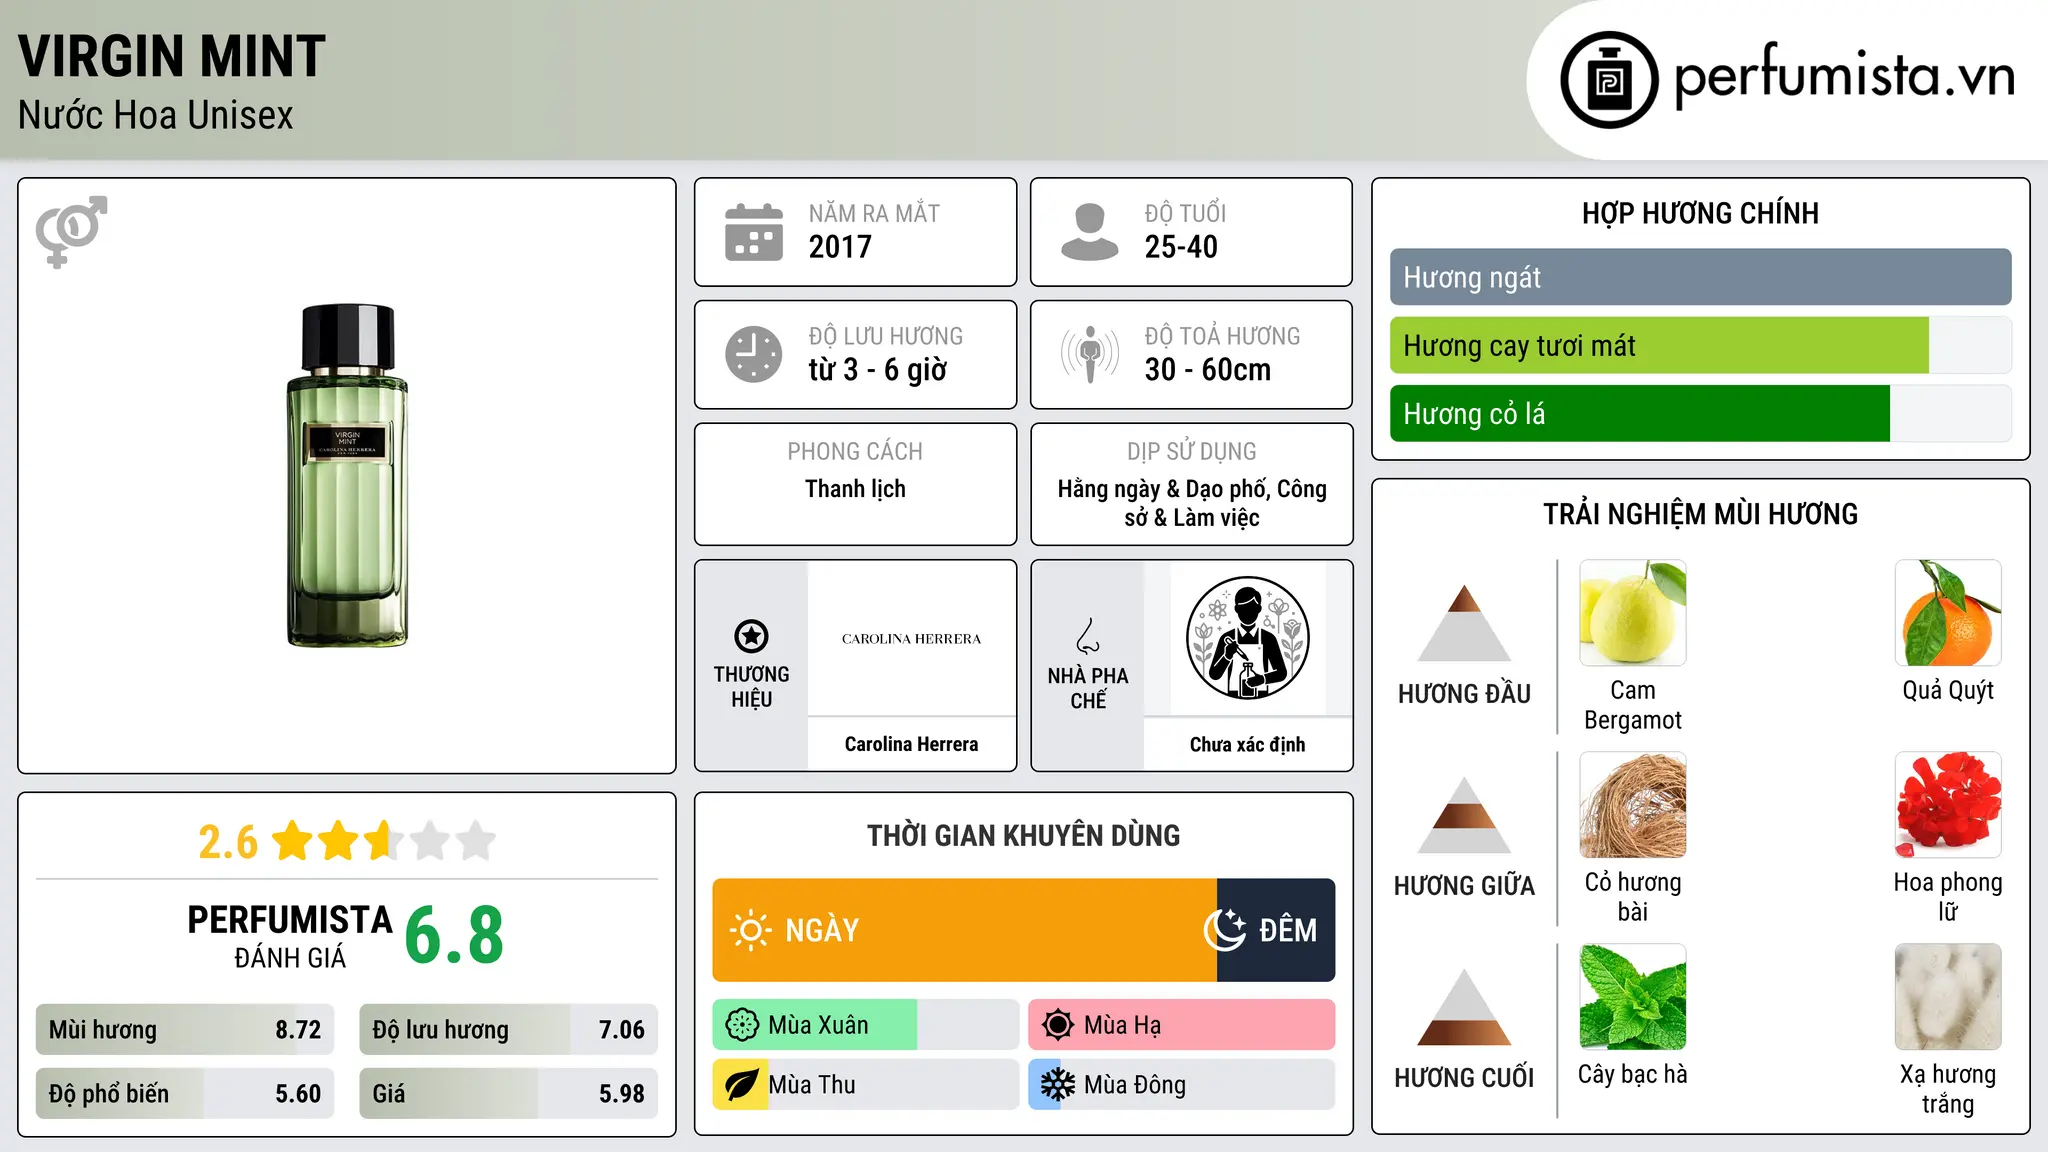The width and height of the screenshot is (2048, 1152).
Task: Click the Mùi hương 8.72 score bar
Action: click(x=185, y=1030)
